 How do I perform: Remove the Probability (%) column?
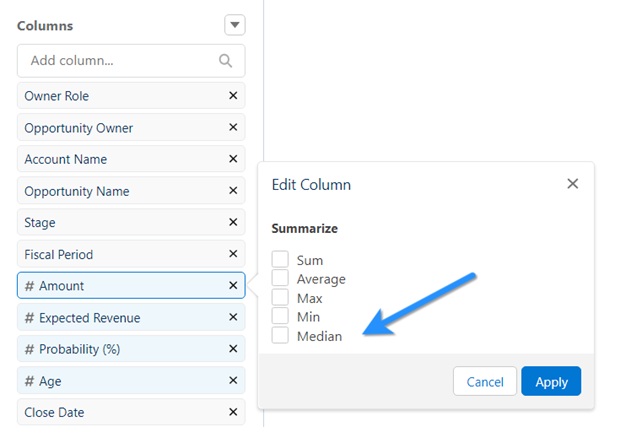click(233, 349)
